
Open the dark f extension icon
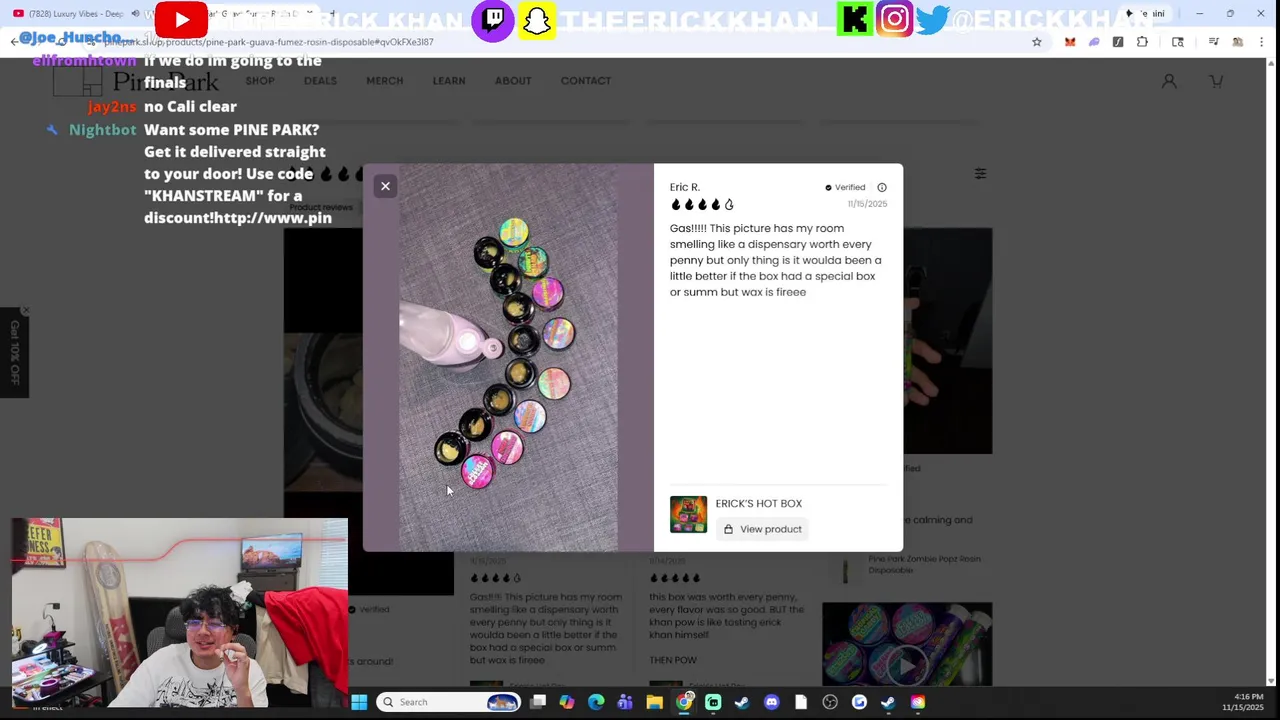1118,42
